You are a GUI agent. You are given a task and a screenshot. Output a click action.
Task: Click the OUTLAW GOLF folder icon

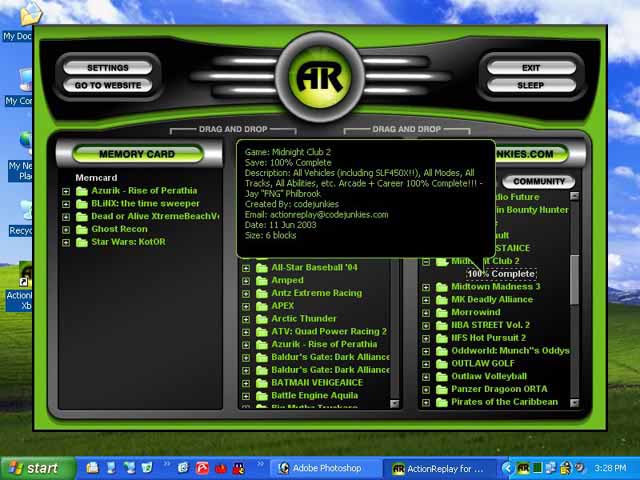tap(442, 364)
